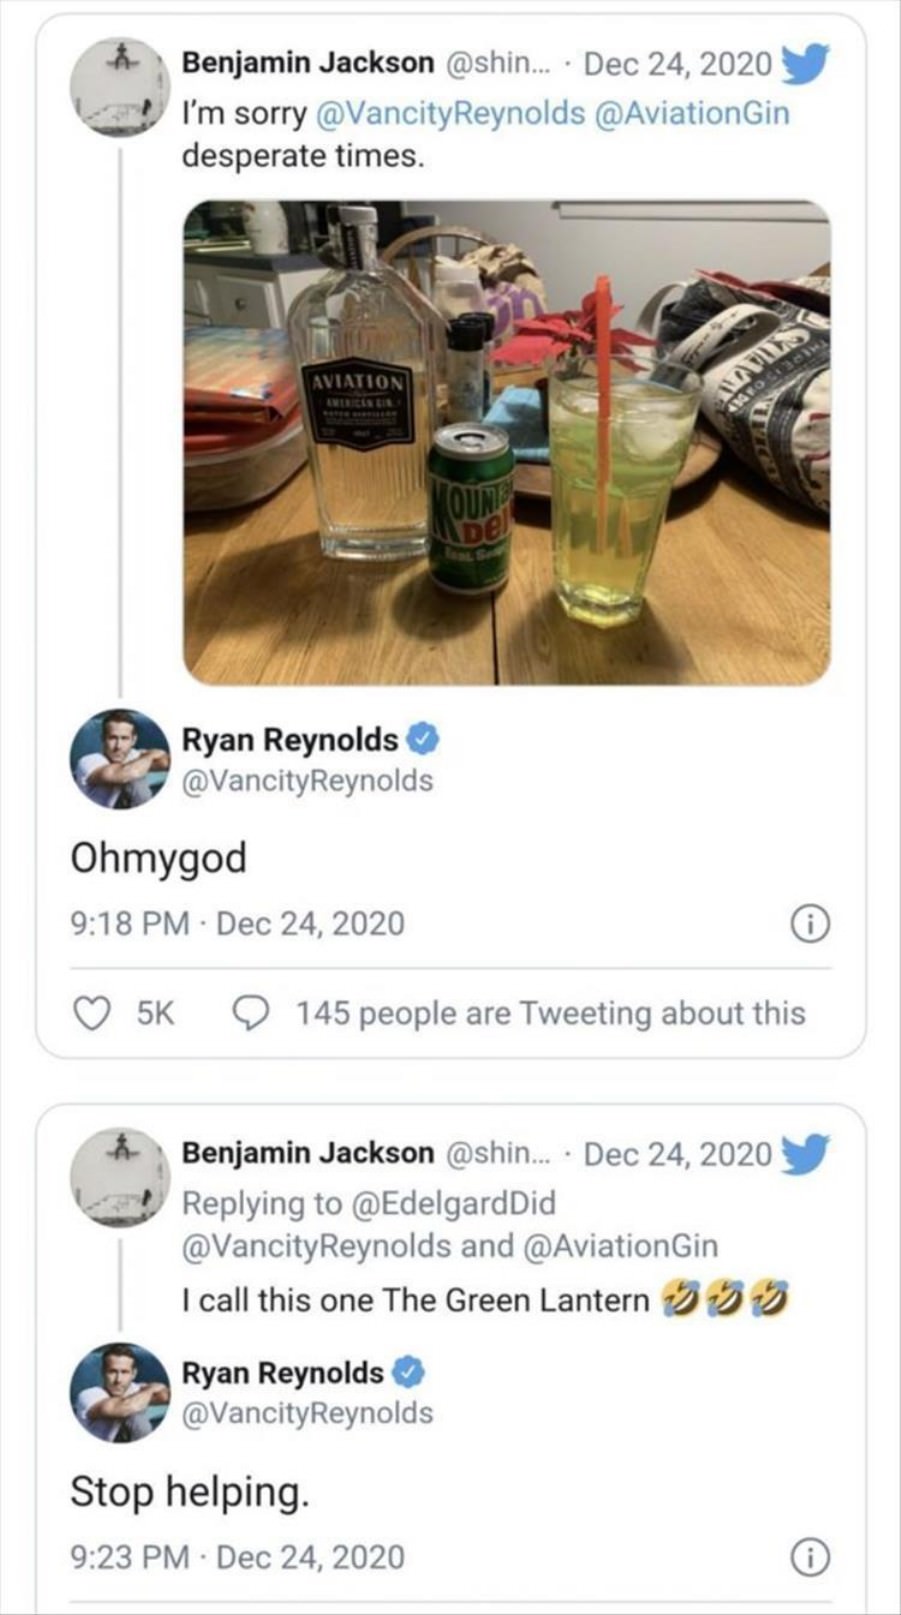The image size is (901, 1615).
Task: Open info icon beside 9:18 PM timestamp
Action: tap(810, 925)
